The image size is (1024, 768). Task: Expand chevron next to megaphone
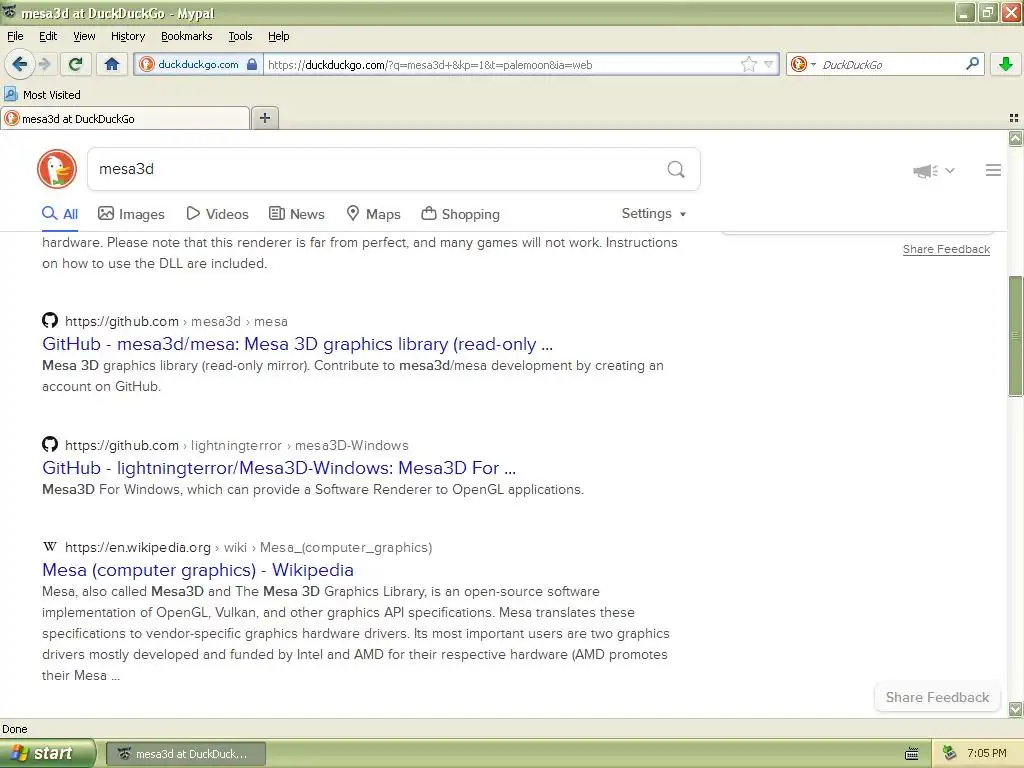[950, 170]
